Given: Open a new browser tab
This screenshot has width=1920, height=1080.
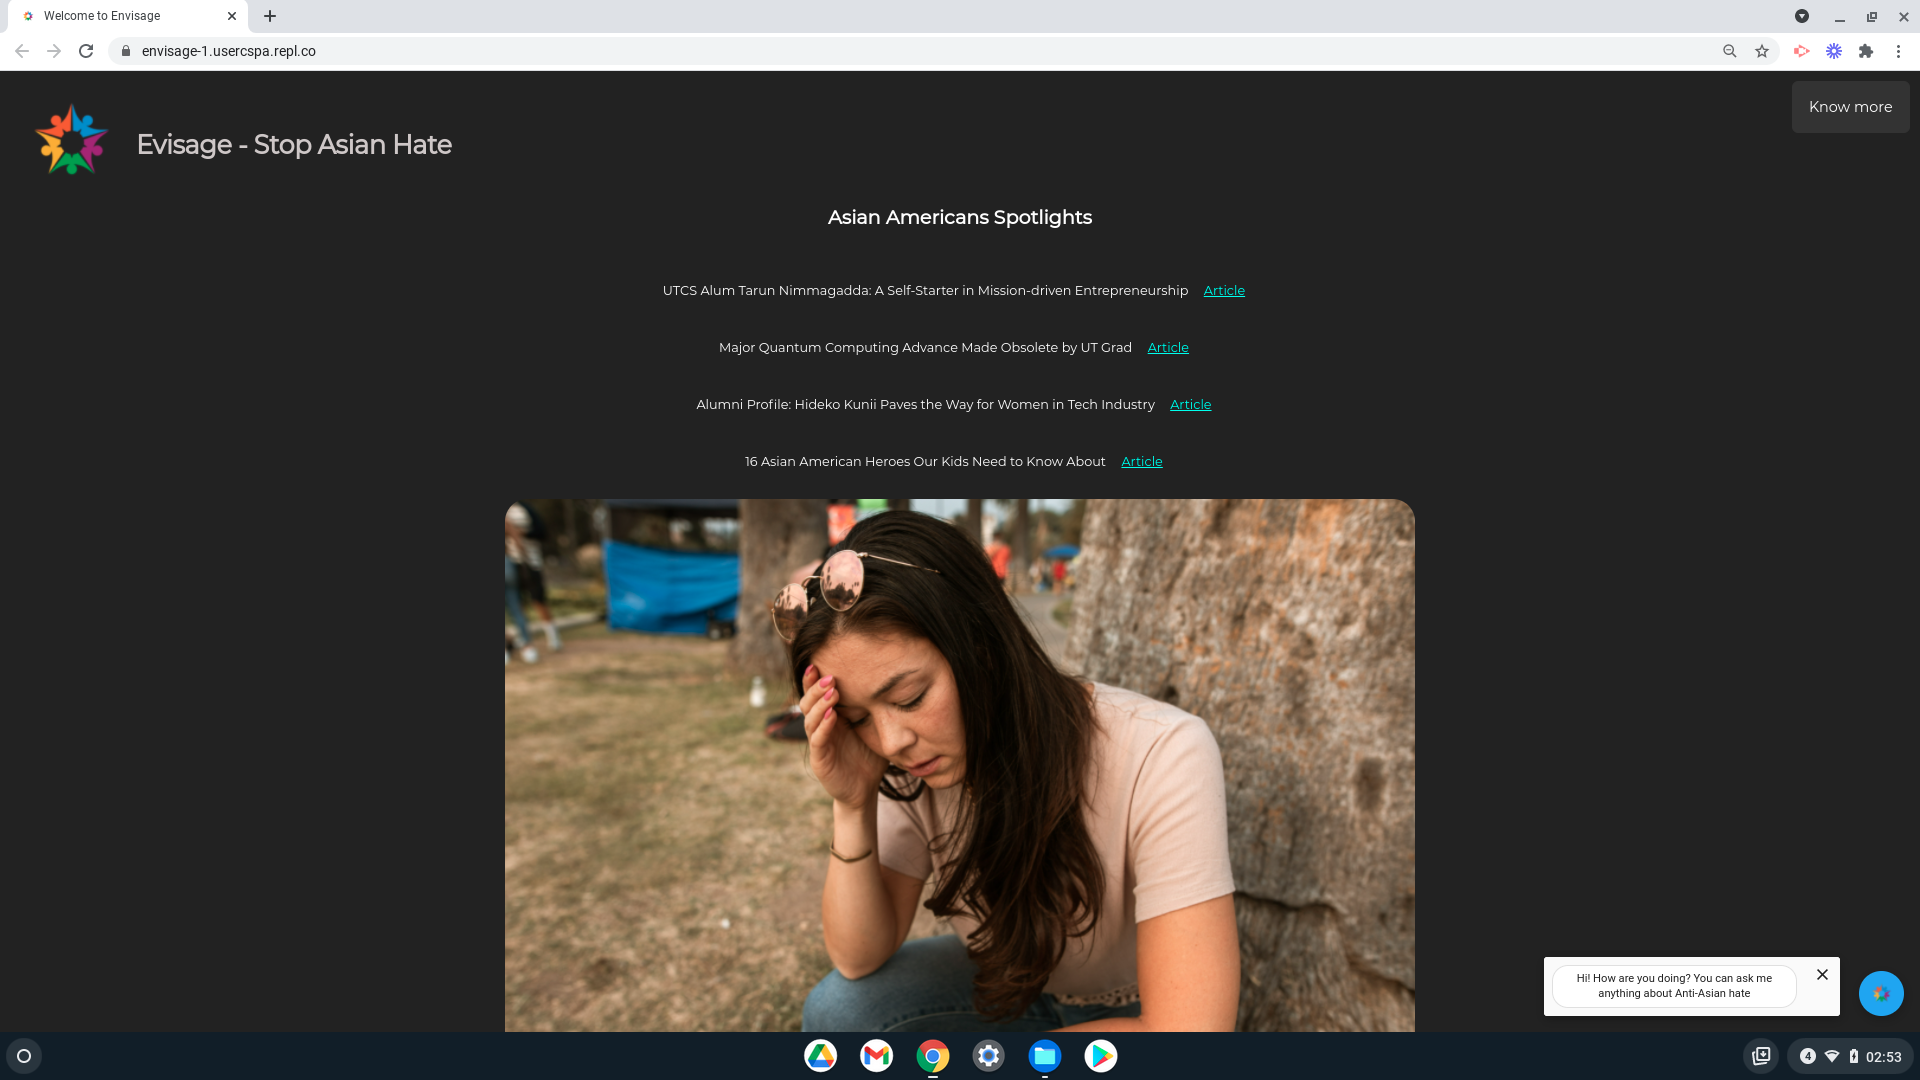Looking at the screenshot, I should coord(270,16).
